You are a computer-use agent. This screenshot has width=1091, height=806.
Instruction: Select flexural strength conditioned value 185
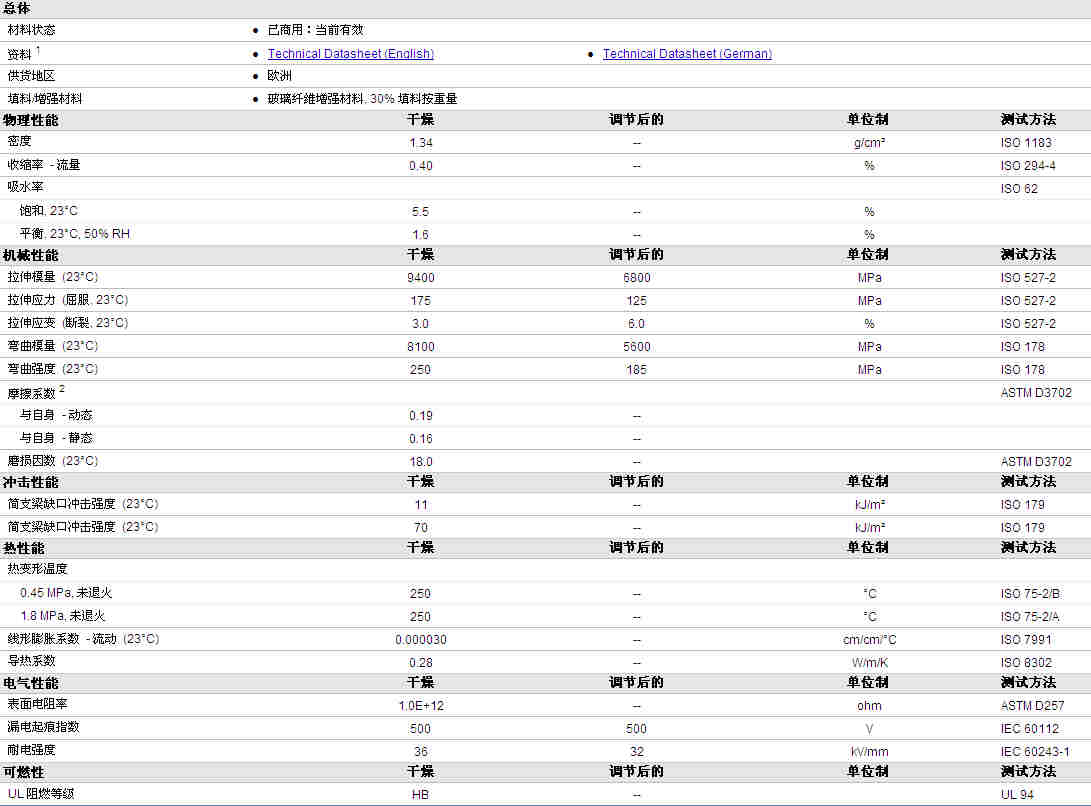coord(636,370)
